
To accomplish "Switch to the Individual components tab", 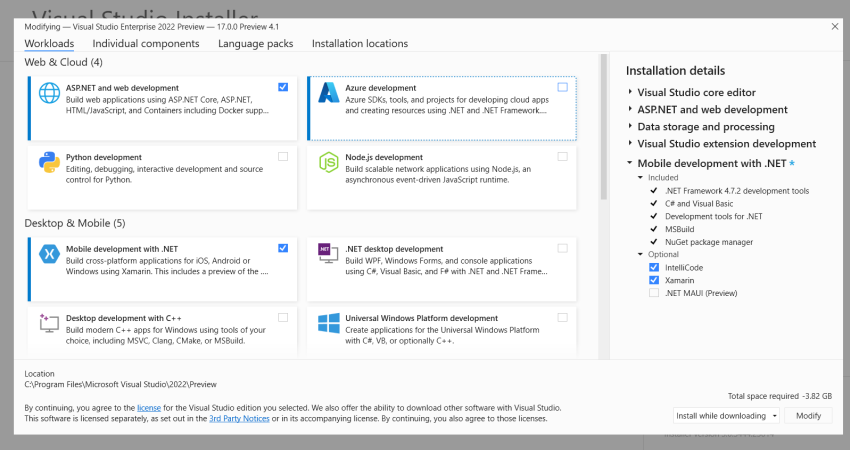I will 146,43.
